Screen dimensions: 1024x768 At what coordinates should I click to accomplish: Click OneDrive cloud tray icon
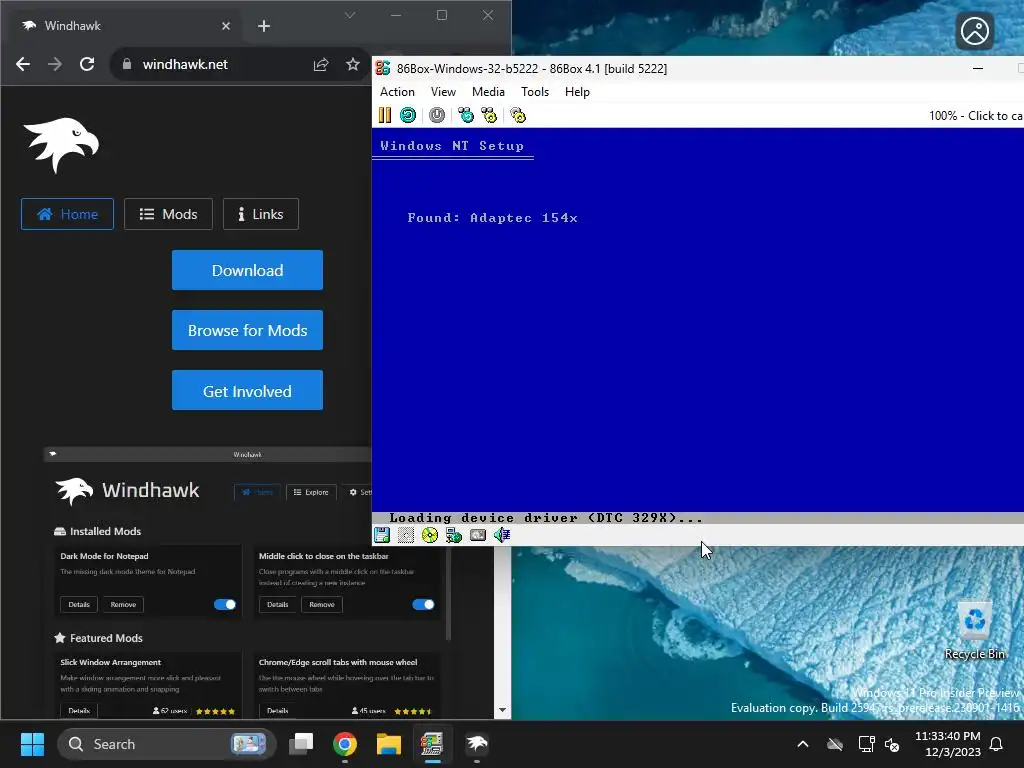coord(835,744)
